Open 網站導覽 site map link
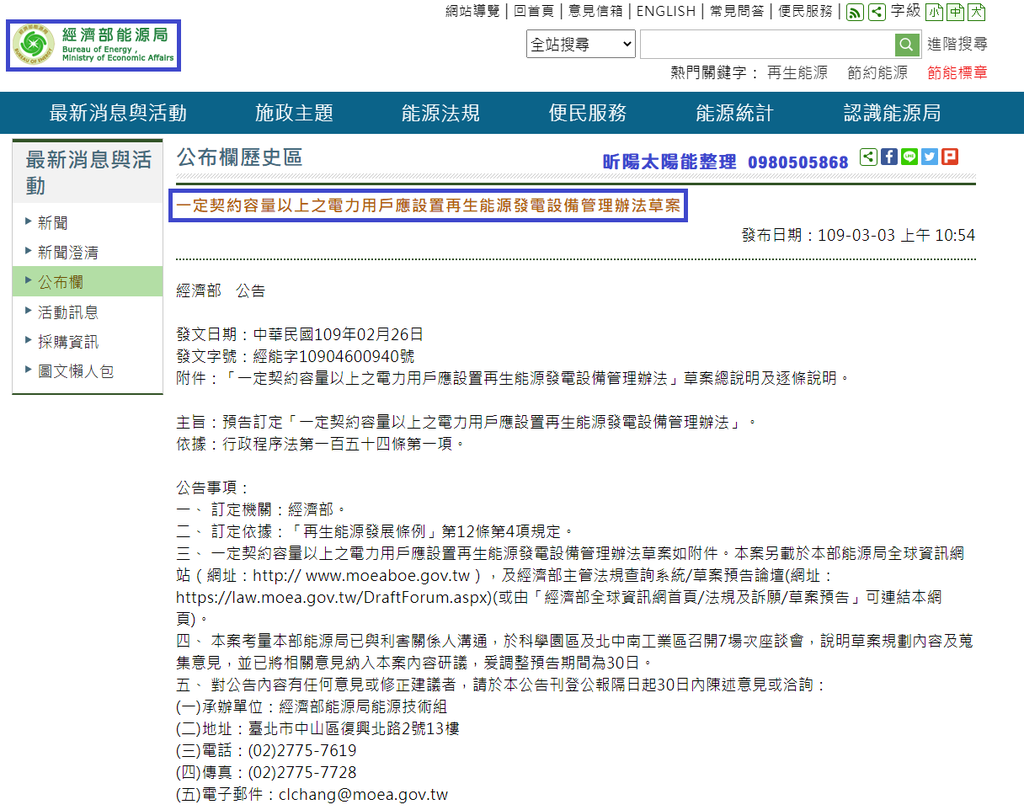The image size is (1024, 810). [472, 11]
